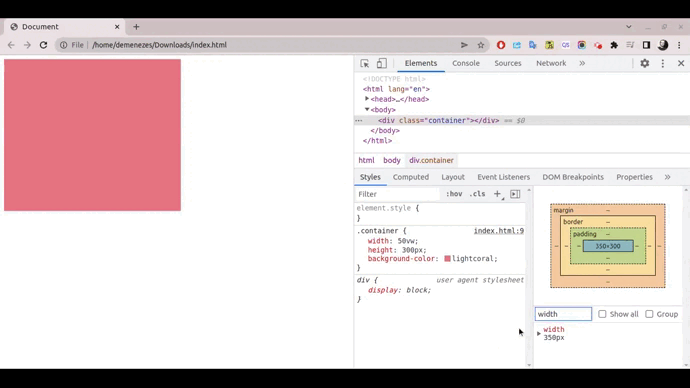Switch to the Console tab
The height and width of the screenshot is (388, 690).
point(466,63)
